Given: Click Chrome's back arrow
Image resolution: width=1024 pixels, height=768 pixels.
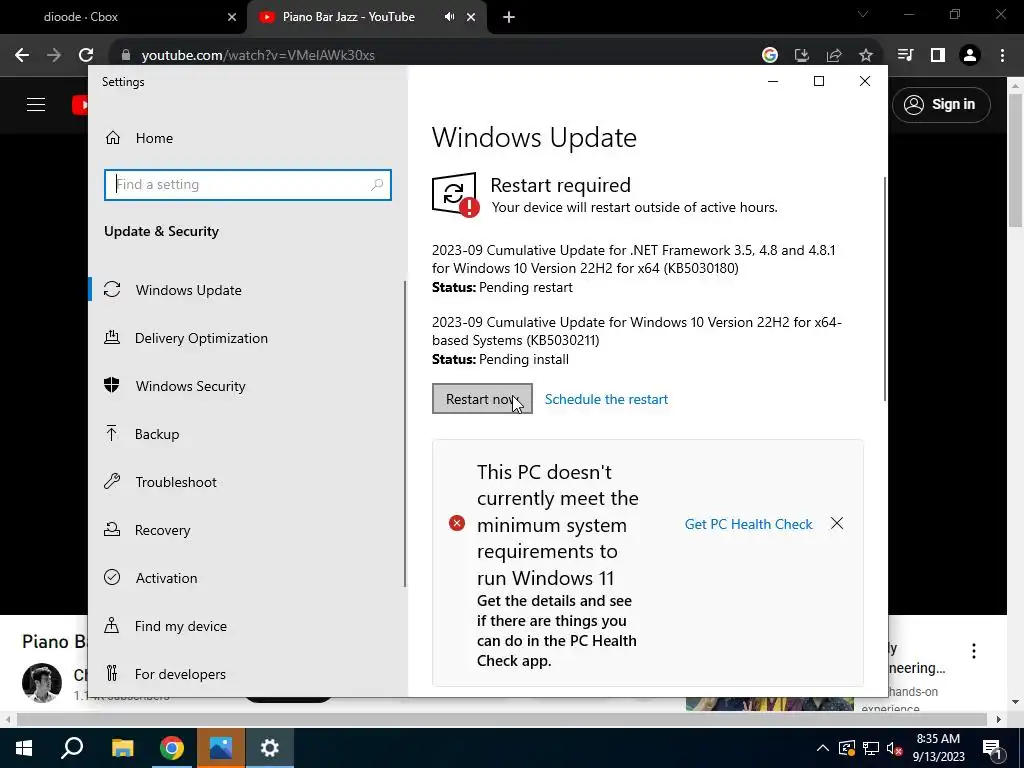Looking at the screenshot, I should tap(22, 55).
